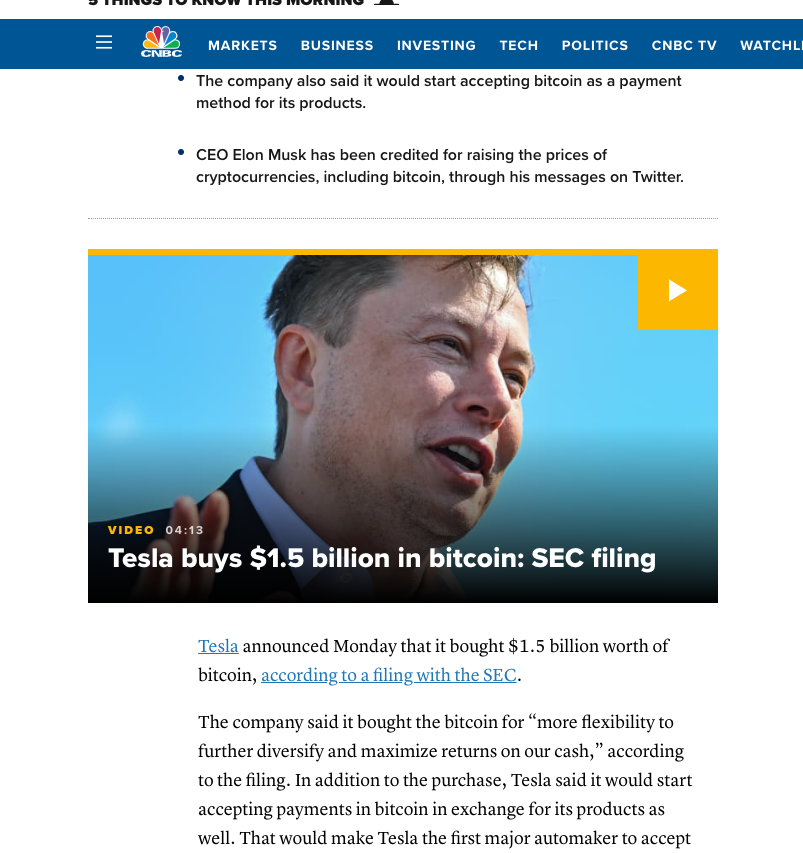Click the yellow VIDEO label
Viewport: 803px width, 853px height.
[131, 530]
